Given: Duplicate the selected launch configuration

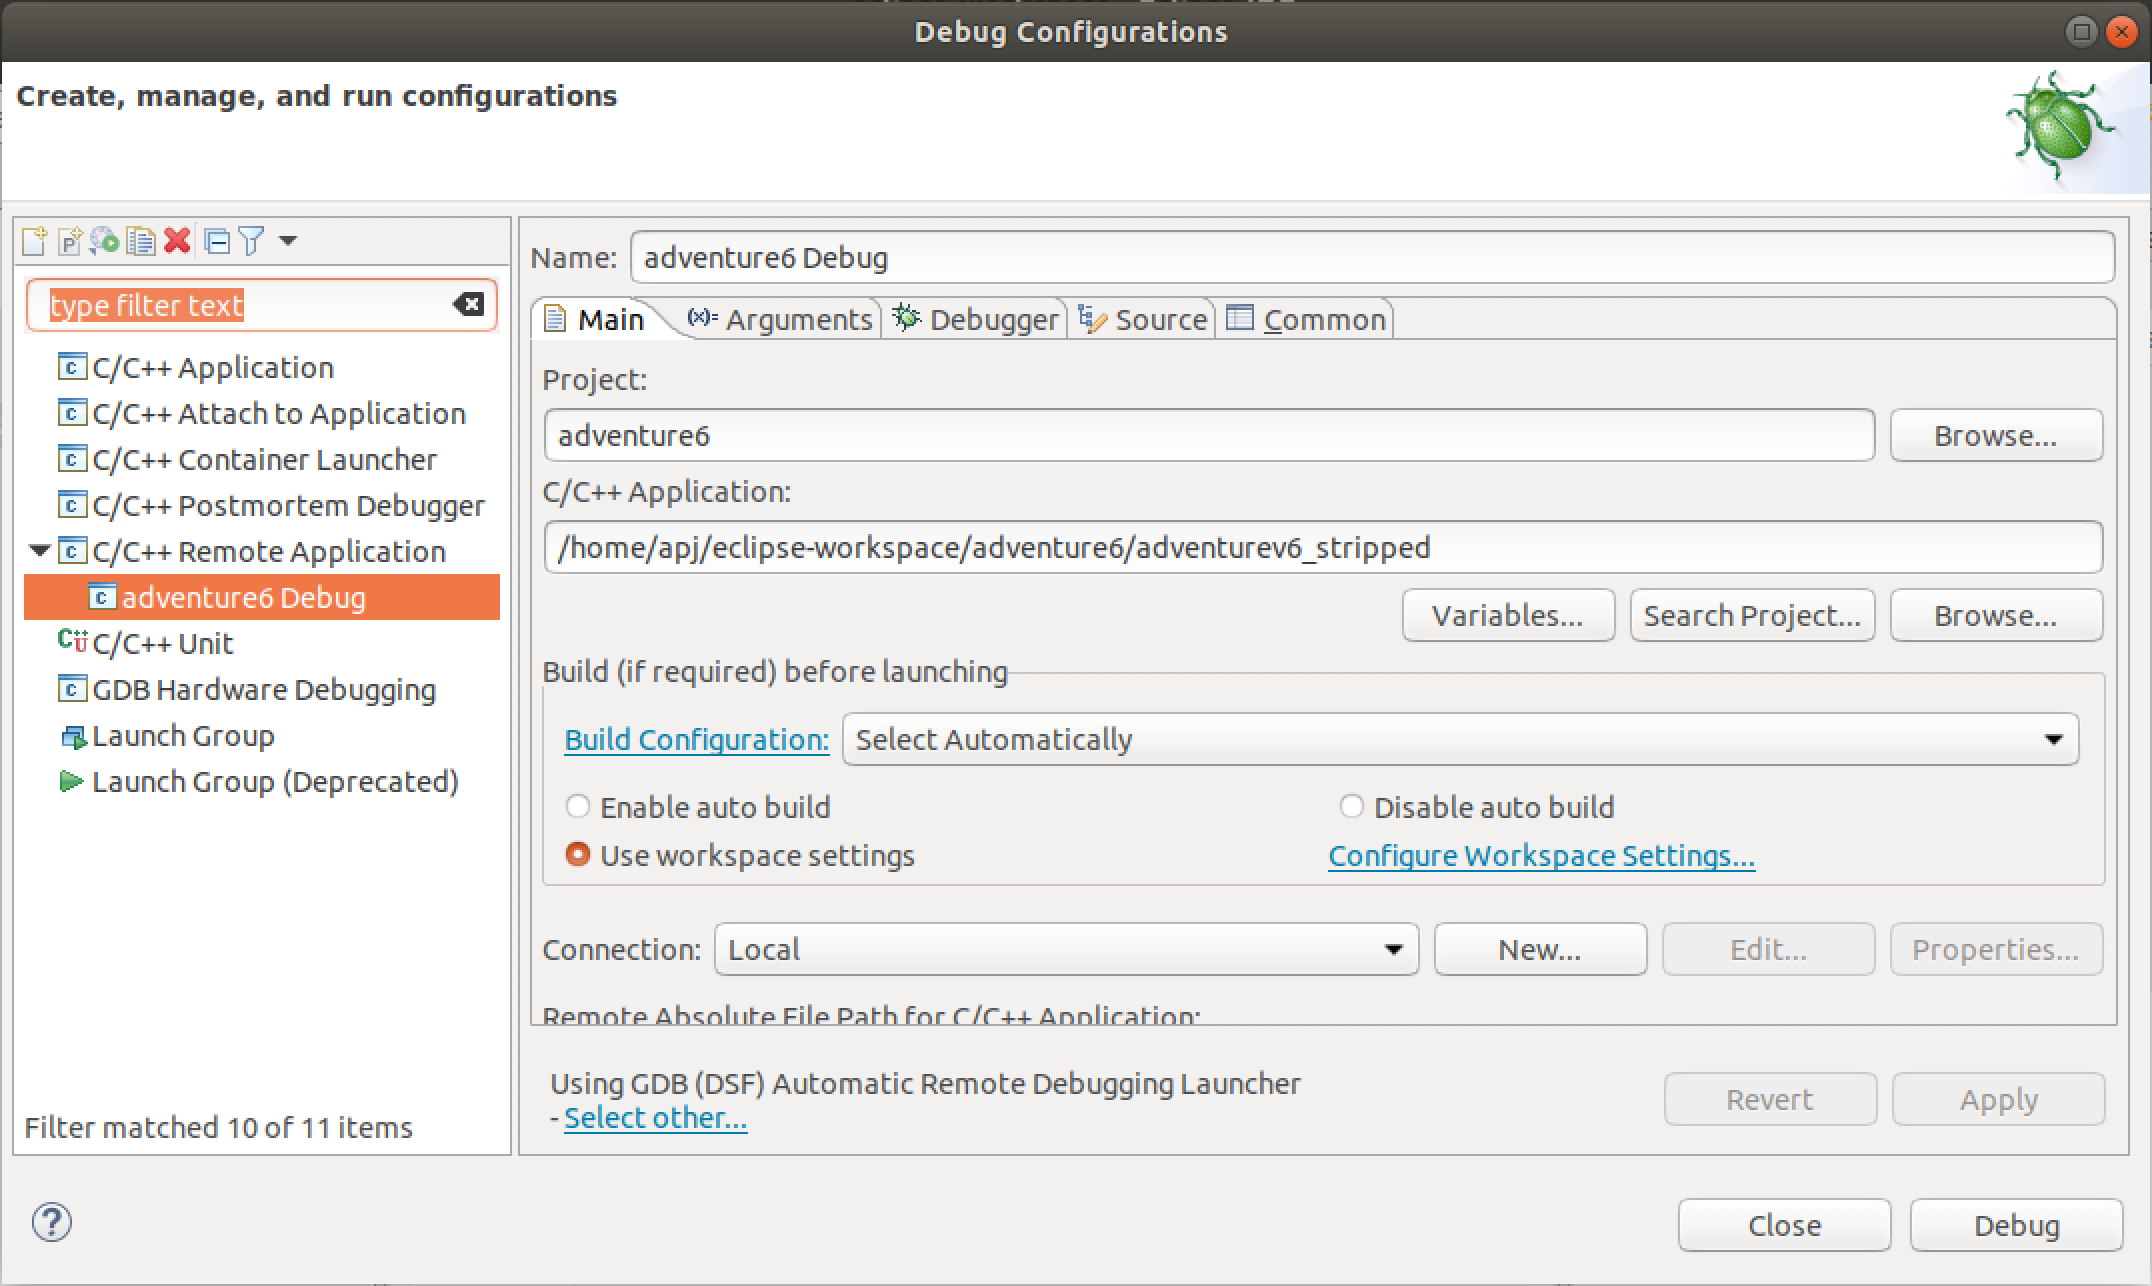Looking at the screenshot, I should pyautogui.click(x=141, y=241).
